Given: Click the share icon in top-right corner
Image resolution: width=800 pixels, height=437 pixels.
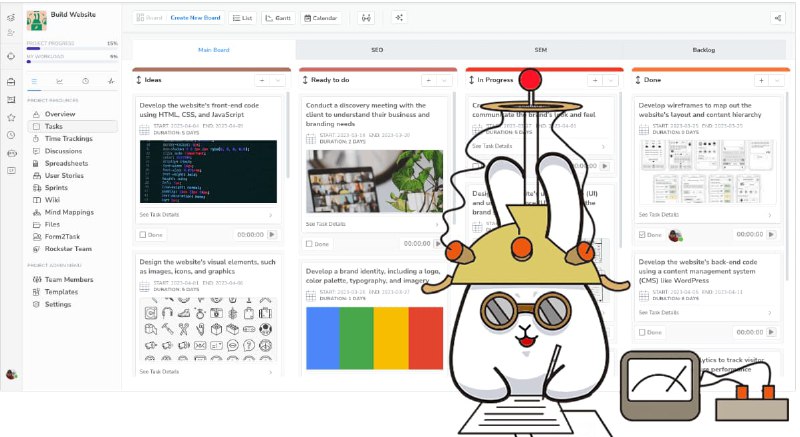Looking at the screenshot, I should [x=777, y=18].
